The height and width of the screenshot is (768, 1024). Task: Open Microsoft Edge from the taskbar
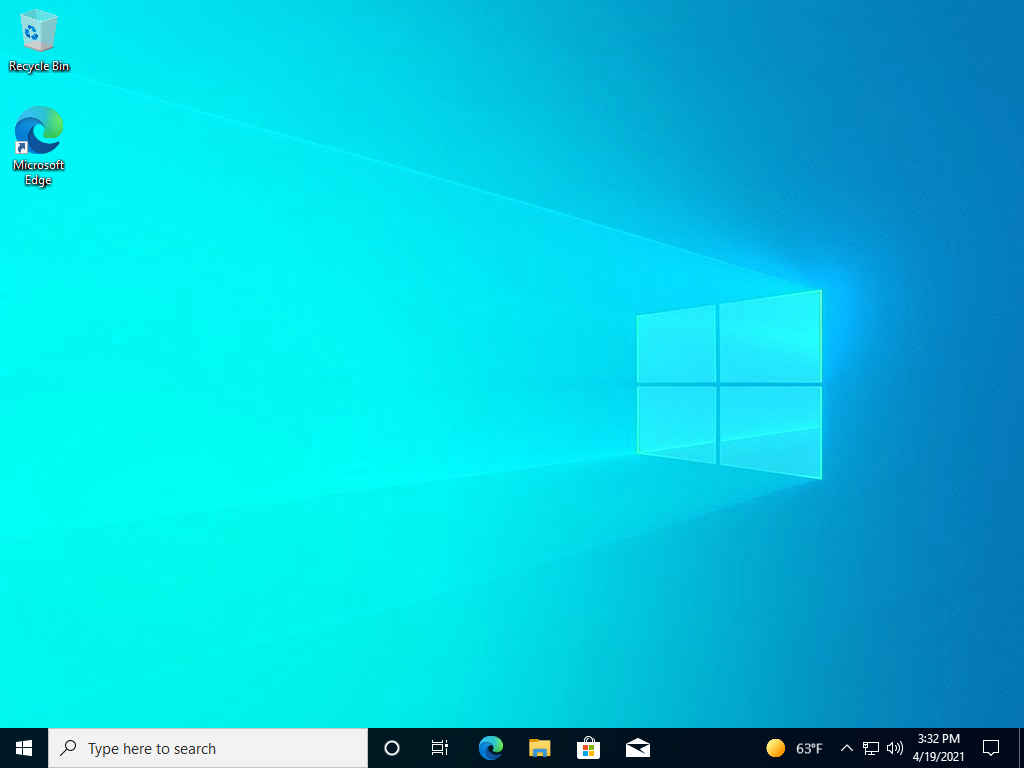[490, 747]
